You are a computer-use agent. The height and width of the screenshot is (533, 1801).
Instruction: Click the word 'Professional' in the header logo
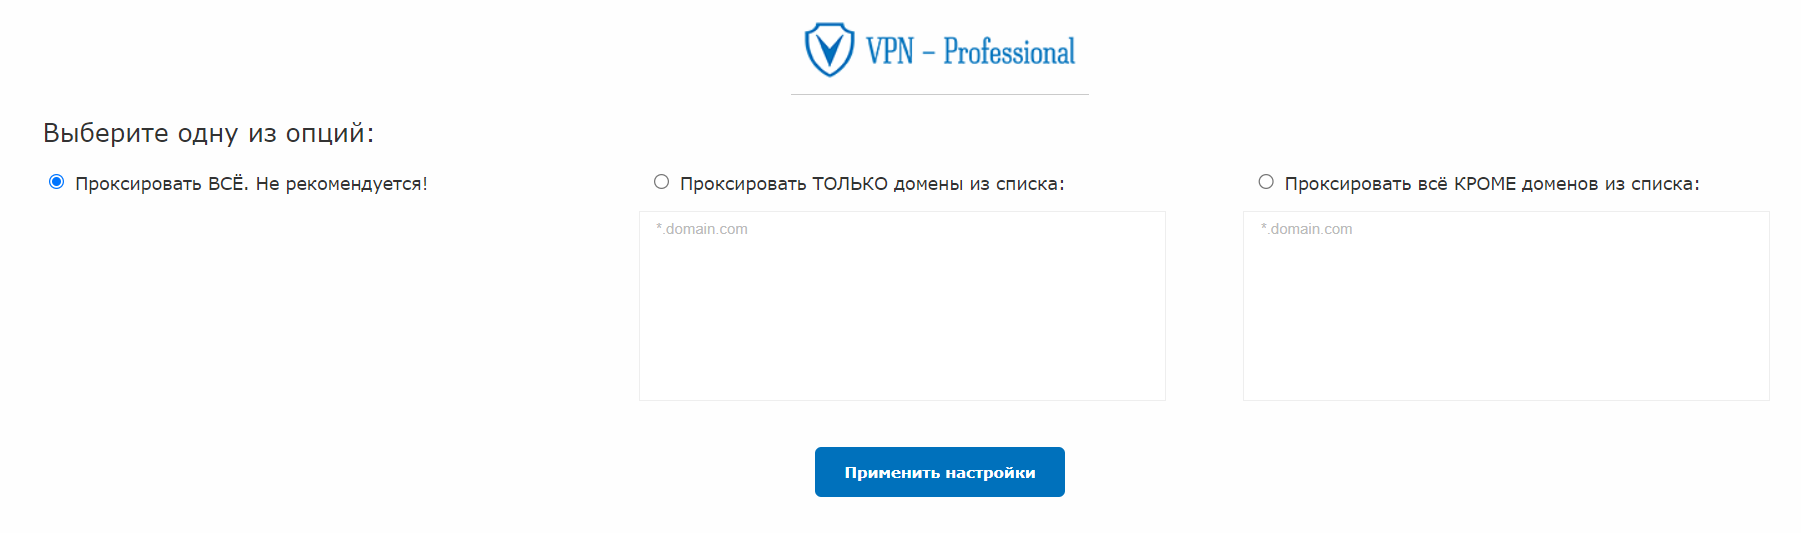click(x=1009, y=51)
